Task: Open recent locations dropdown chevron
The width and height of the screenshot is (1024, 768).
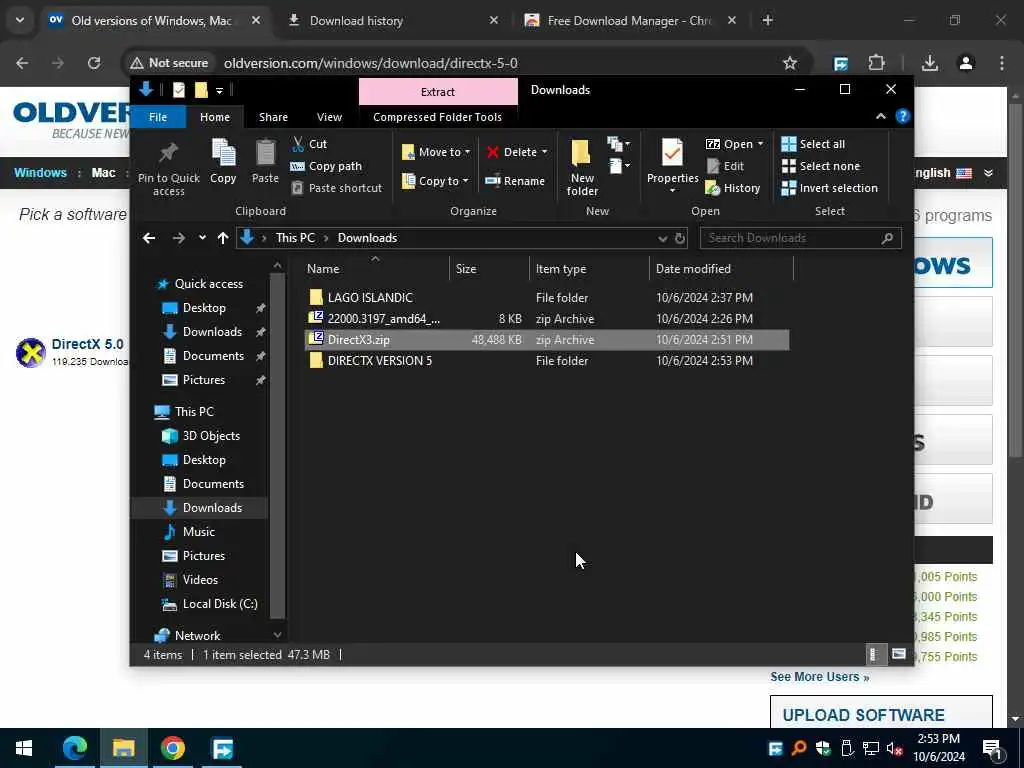Action: pyautogui.click(x=202, y=238)
